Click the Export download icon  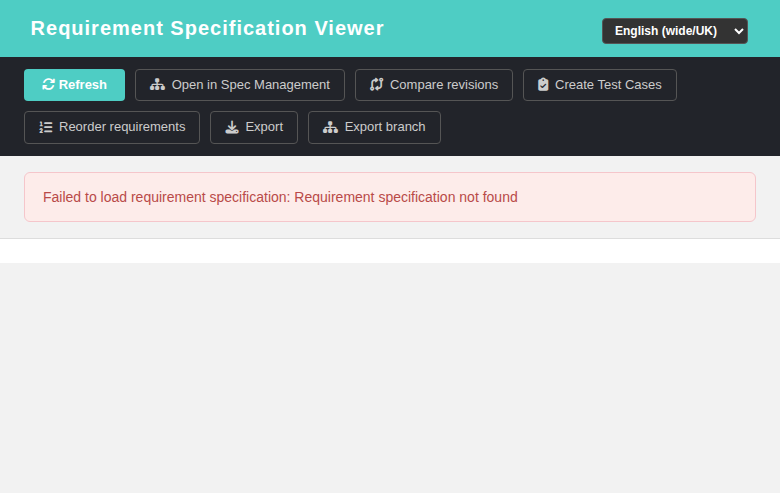point(232,127)
